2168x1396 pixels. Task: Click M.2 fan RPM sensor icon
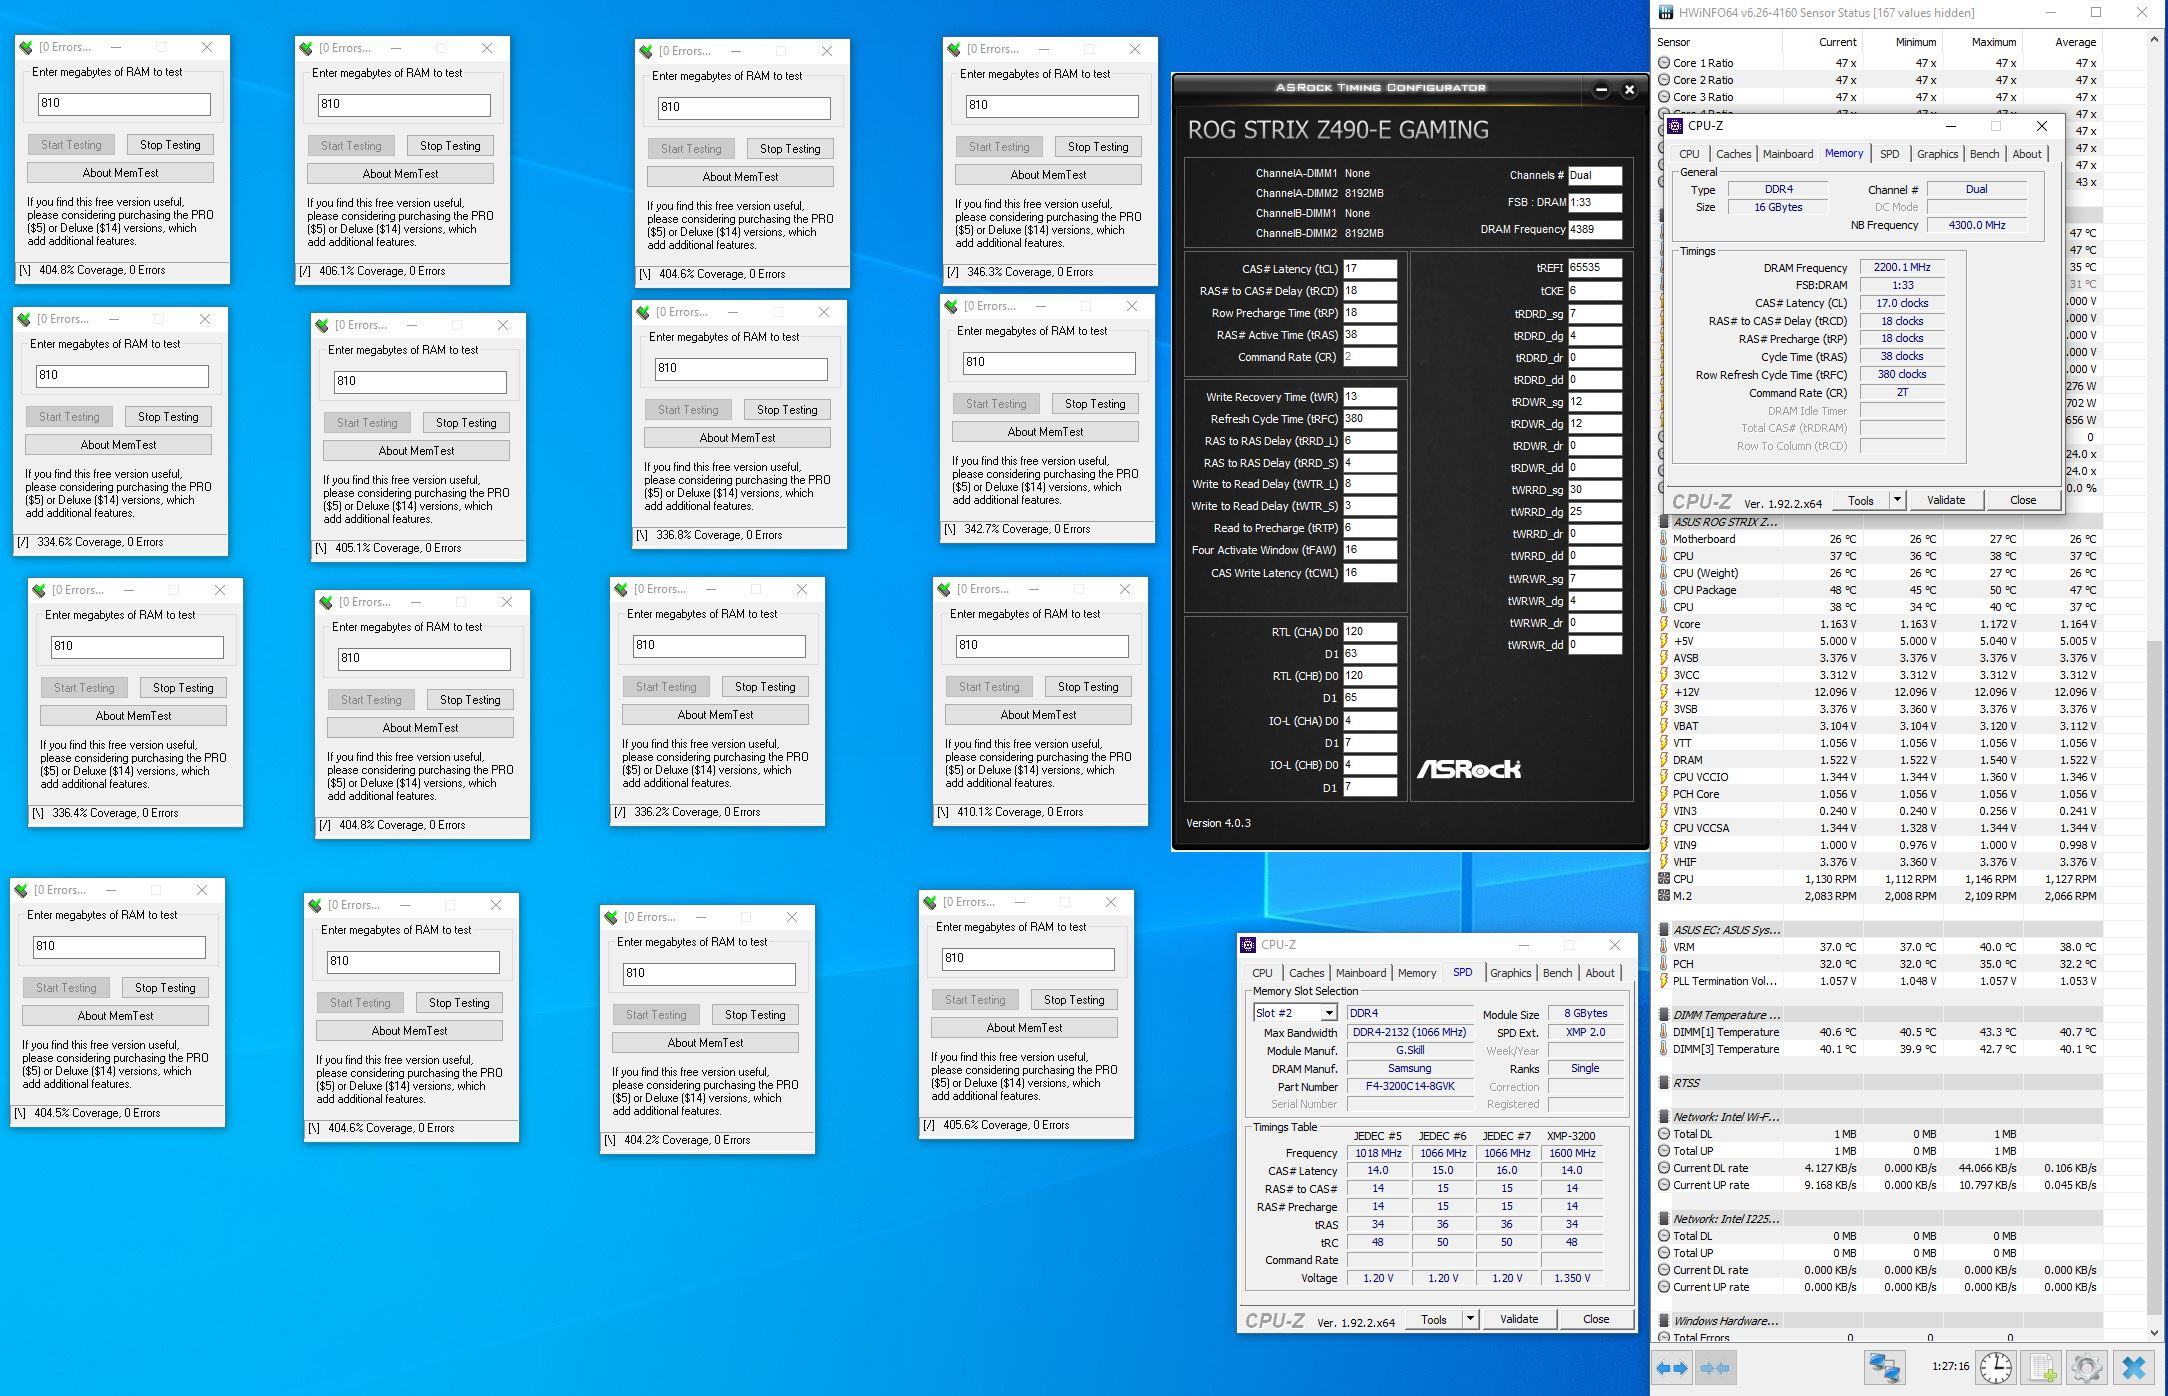point(1664,896)
